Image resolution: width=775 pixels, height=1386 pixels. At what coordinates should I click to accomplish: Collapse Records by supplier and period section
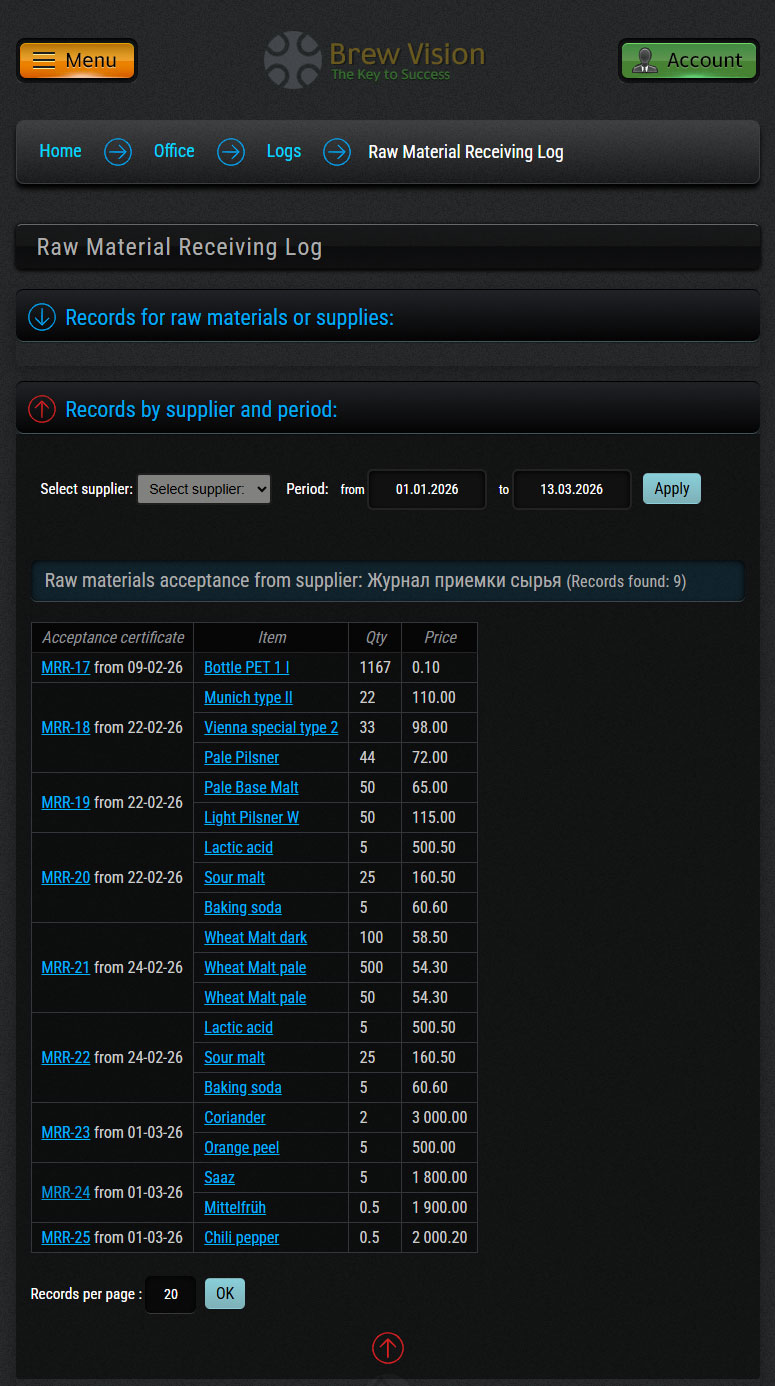click(42, 409)
